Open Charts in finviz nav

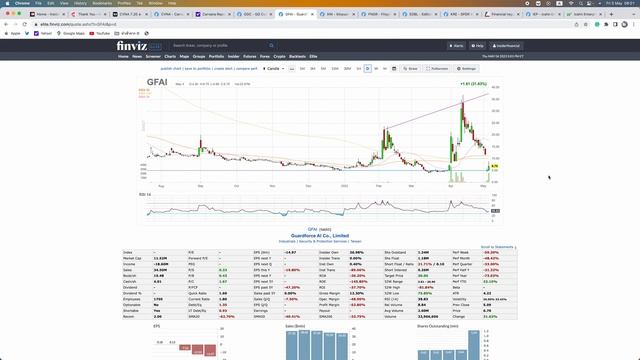coord(170,56)
